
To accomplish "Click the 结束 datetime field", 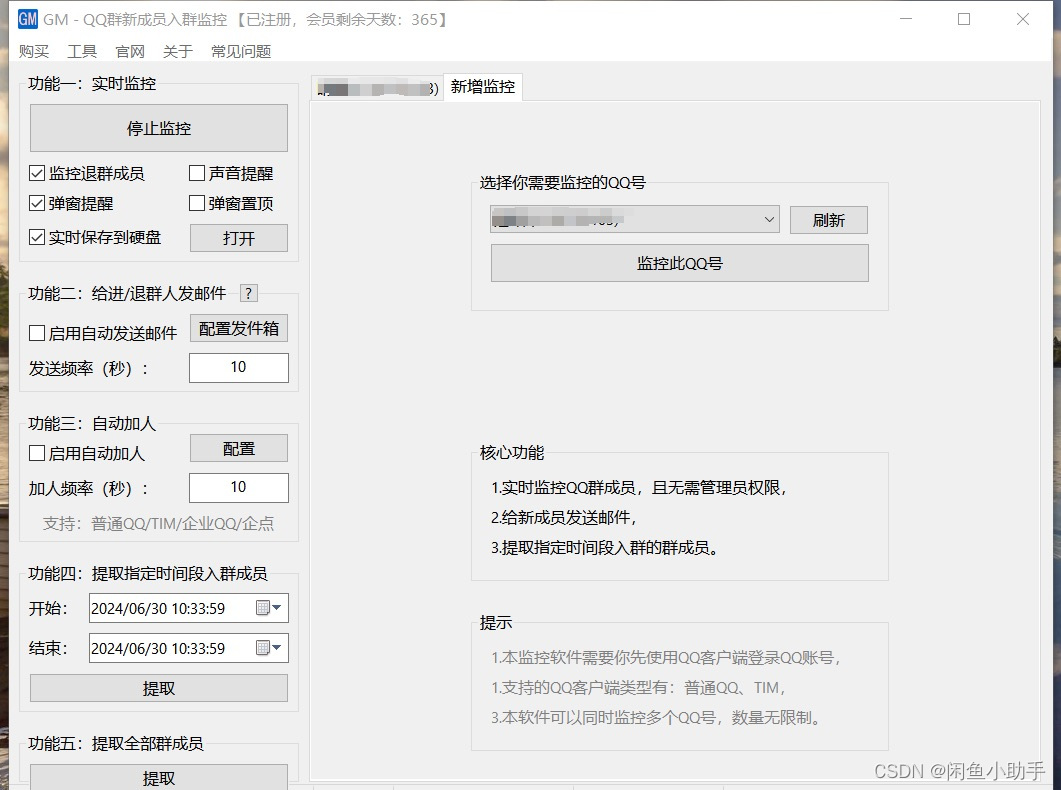I will [x=189, y=648].
